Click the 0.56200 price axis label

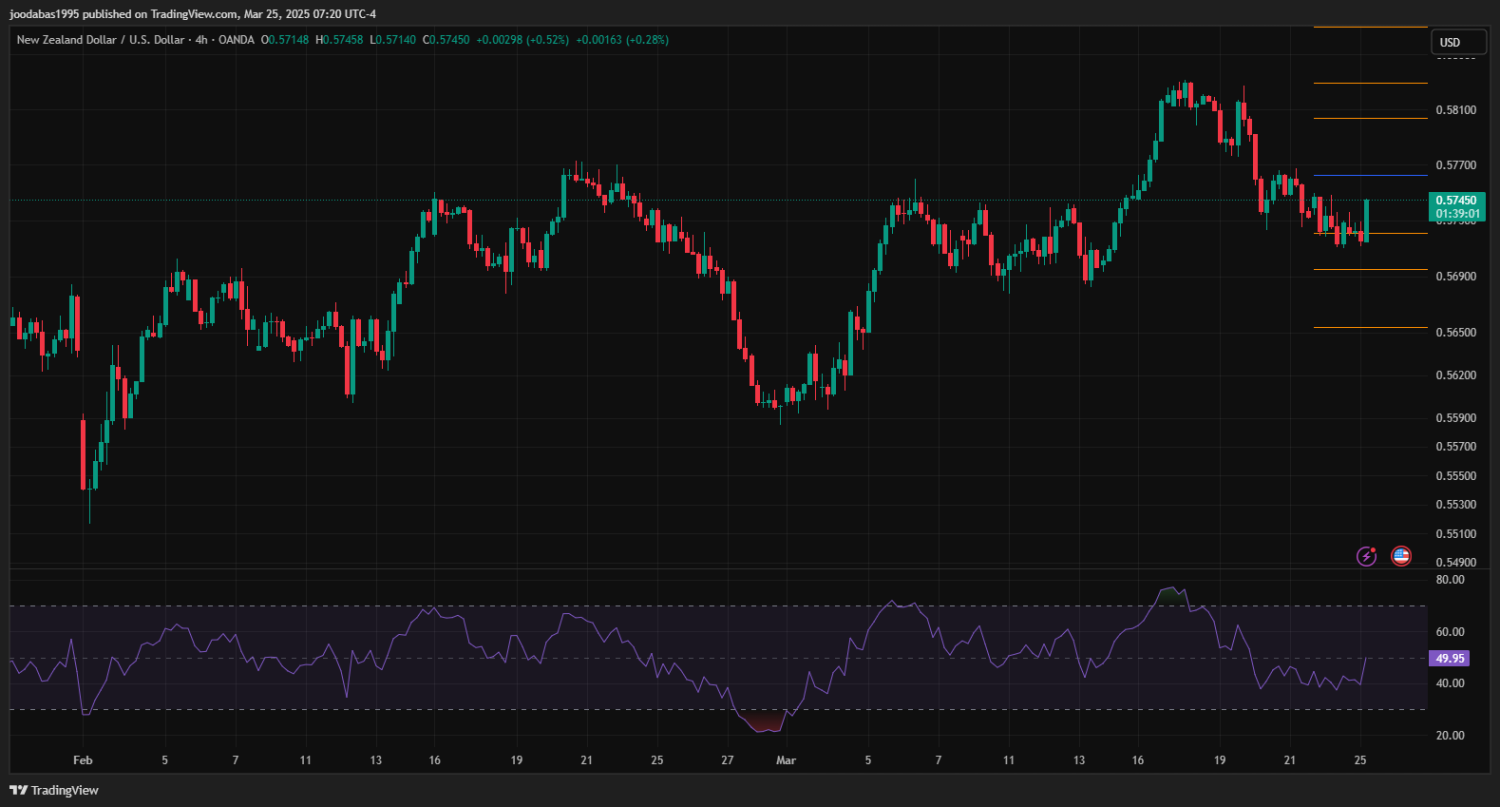1455,375
